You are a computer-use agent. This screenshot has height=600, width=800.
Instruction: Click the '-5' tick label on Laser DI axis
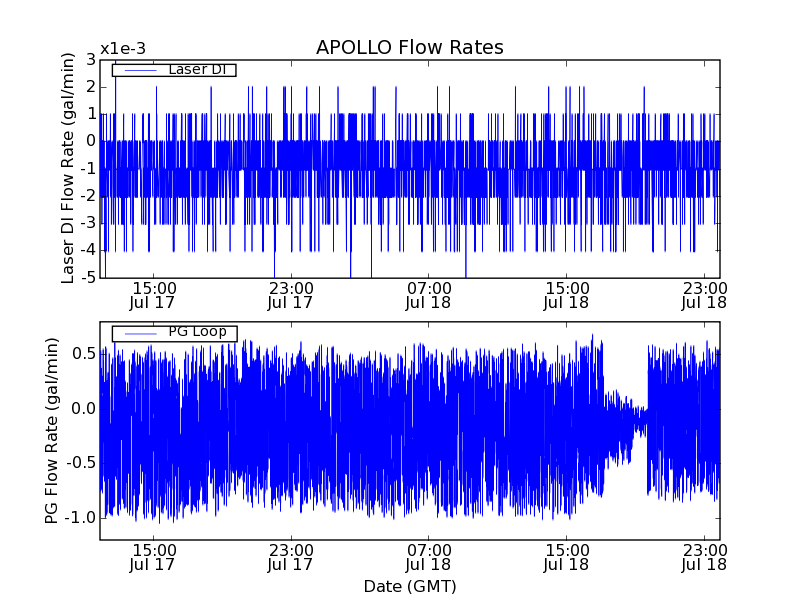88,278
